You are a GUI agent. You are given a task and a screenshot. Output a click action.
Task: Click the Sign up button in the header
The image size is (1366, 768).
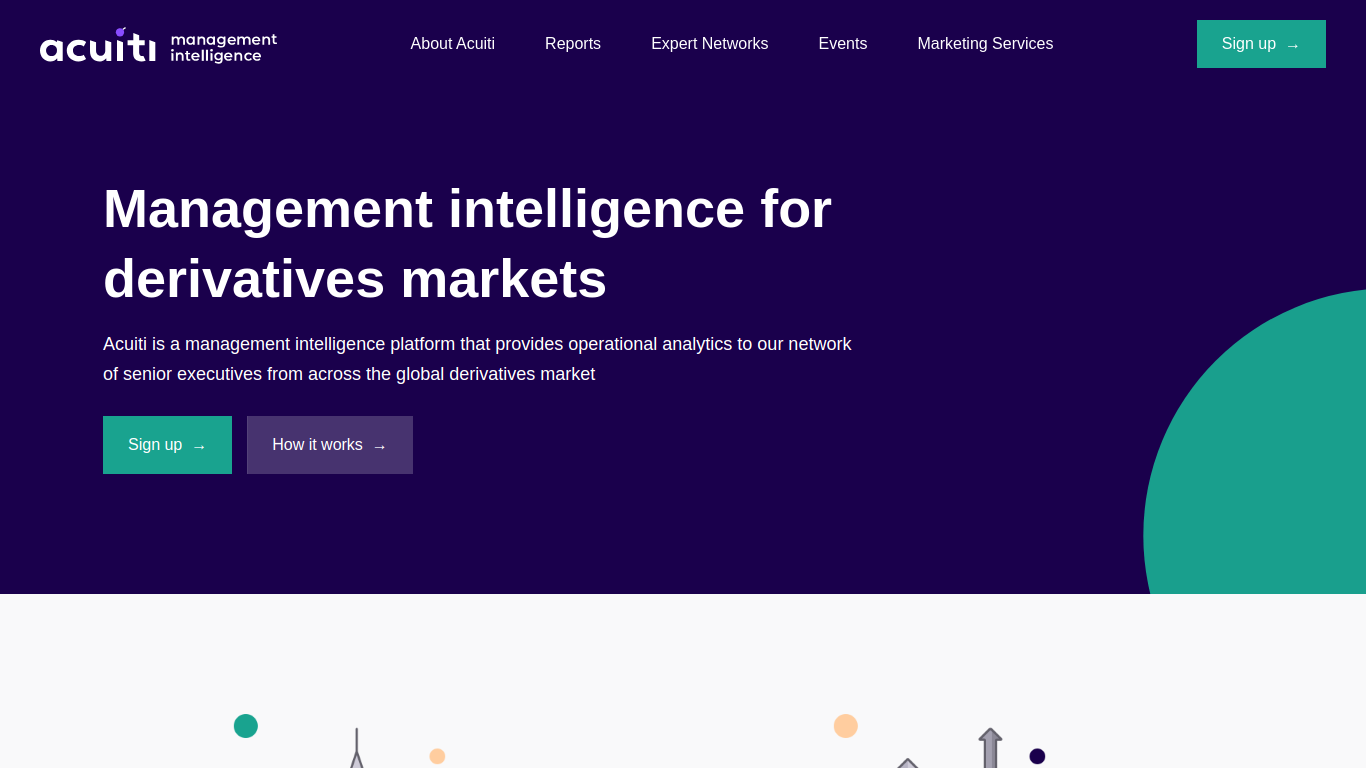(1261, 44)
